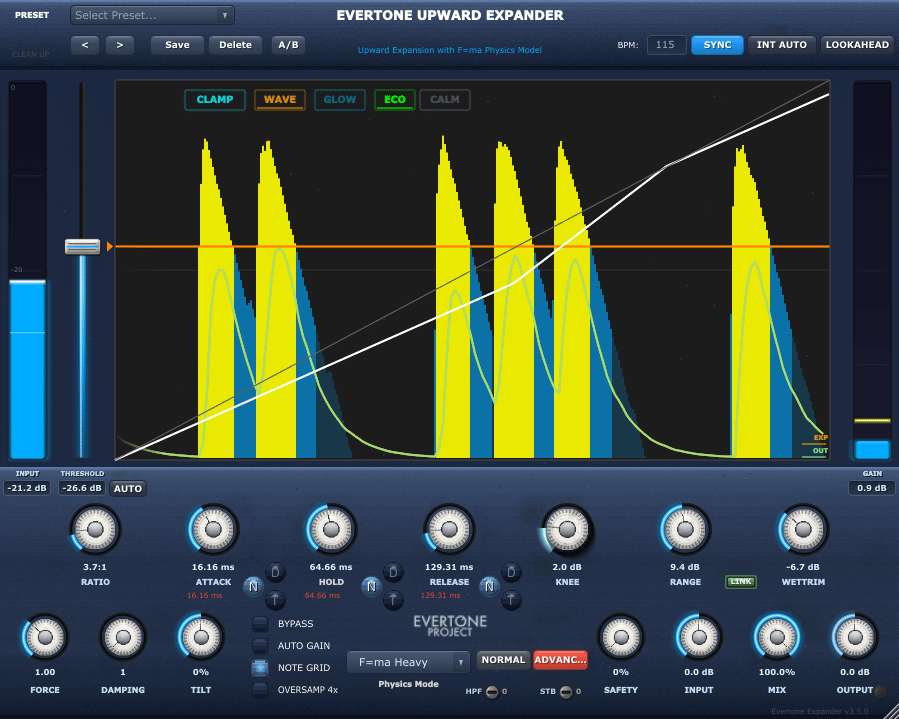Click the Threshold slider handle
The image size is (899, 719).
(82, 247)
